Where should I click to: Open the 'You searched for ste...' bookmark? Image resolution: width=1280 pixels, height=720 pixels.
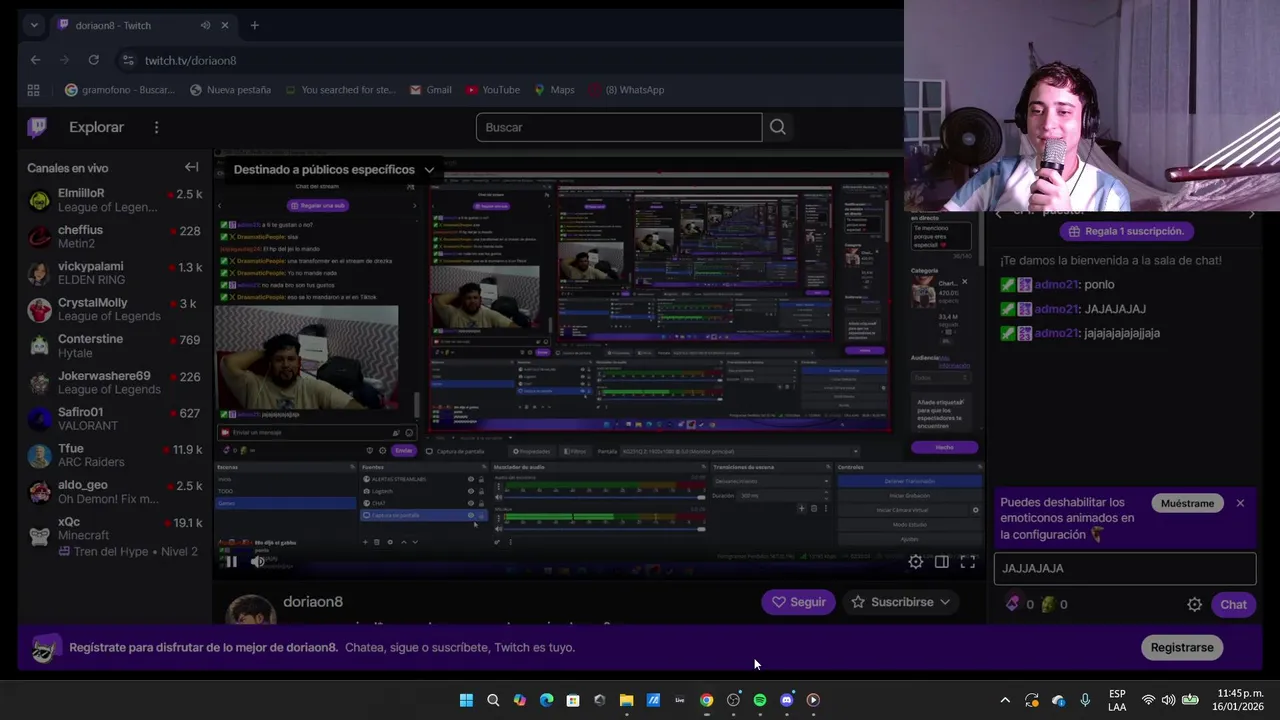click(340, 90)
